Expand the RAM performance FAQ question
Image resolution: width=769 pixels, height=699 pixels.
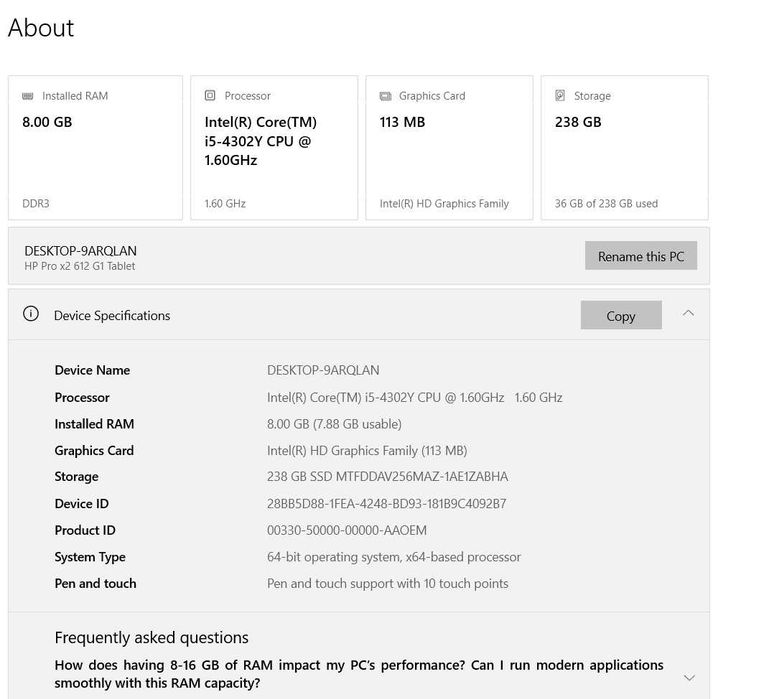coord(688,677)
